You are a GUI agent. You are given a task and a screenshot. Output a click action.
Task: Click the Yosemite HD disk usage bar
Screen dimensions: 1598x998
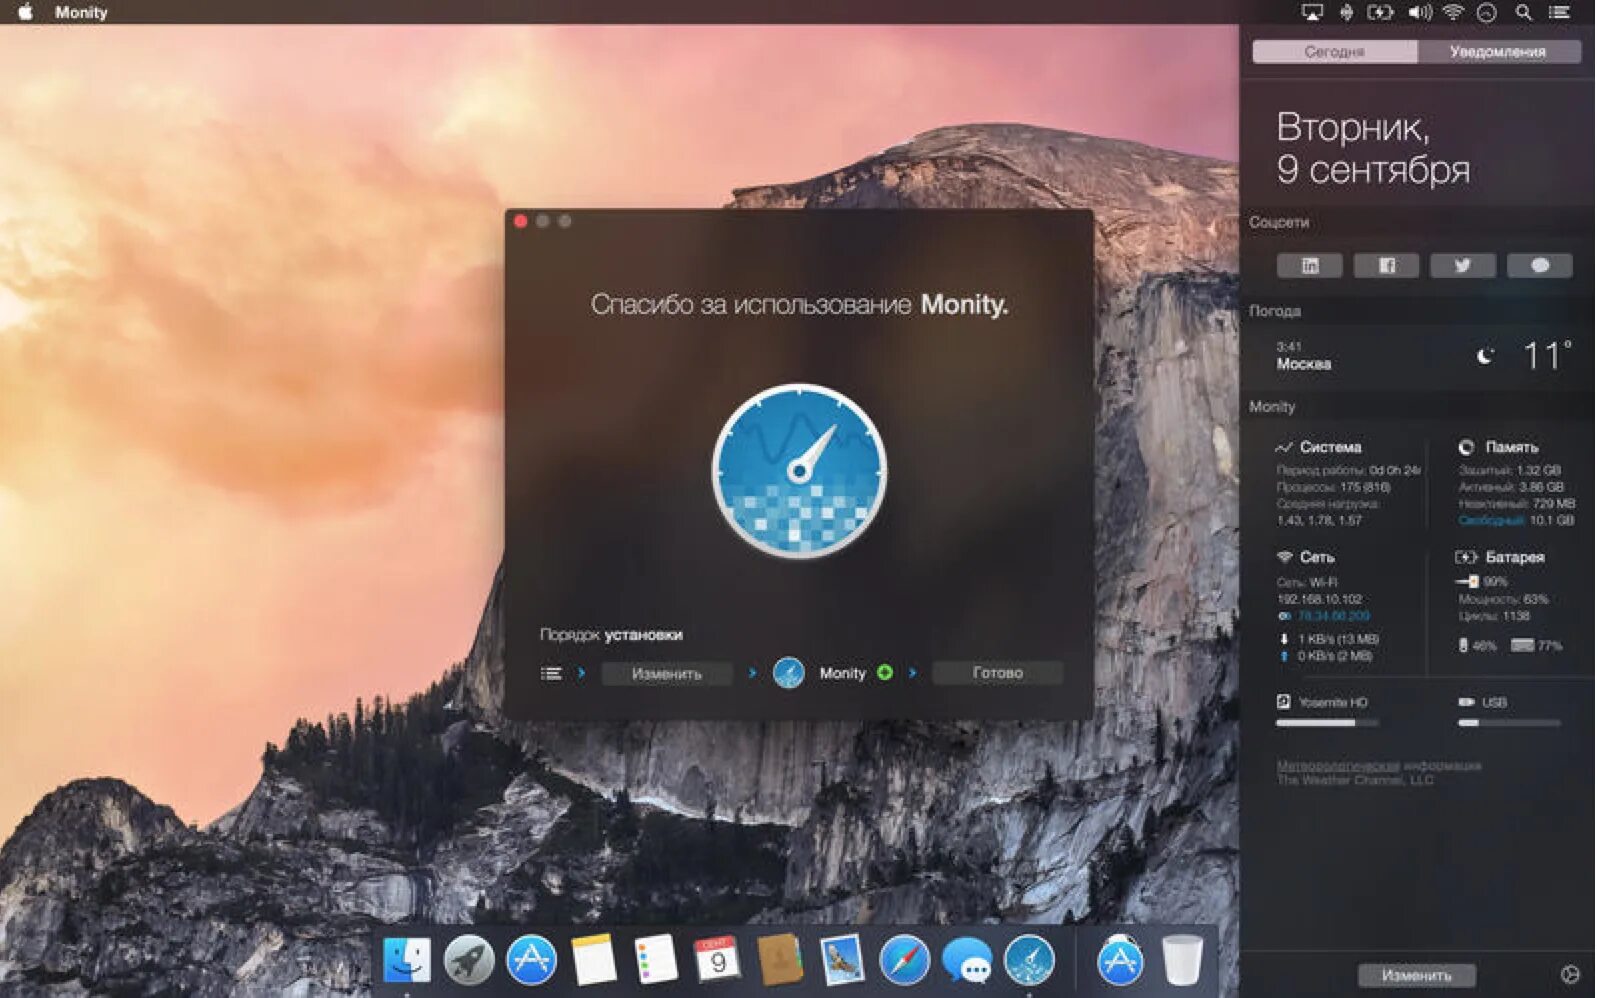point(1327,722)
